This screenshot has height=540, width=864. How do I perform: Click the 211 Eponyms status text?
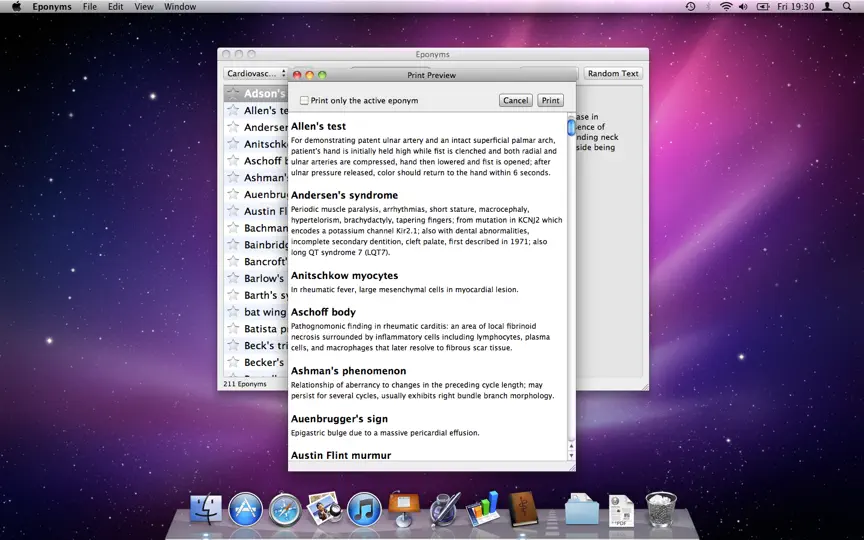pos(245,384)
